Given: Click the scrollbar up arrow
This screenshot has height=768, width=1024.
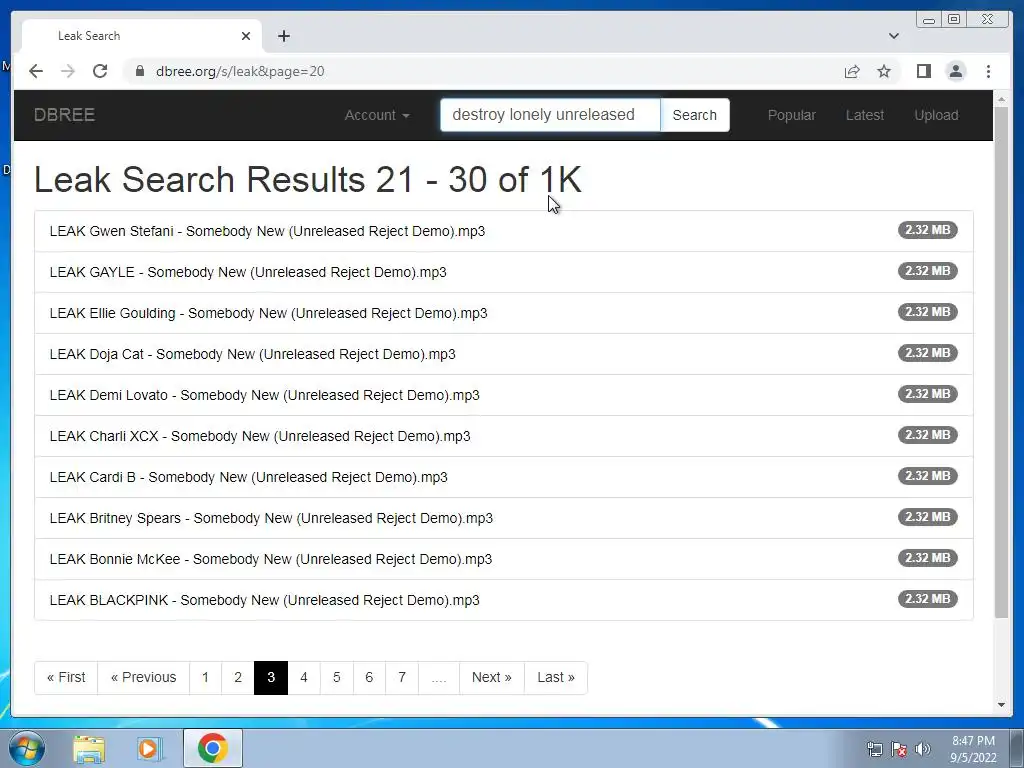Looking at the screenshot, I should click(1001, 99).
